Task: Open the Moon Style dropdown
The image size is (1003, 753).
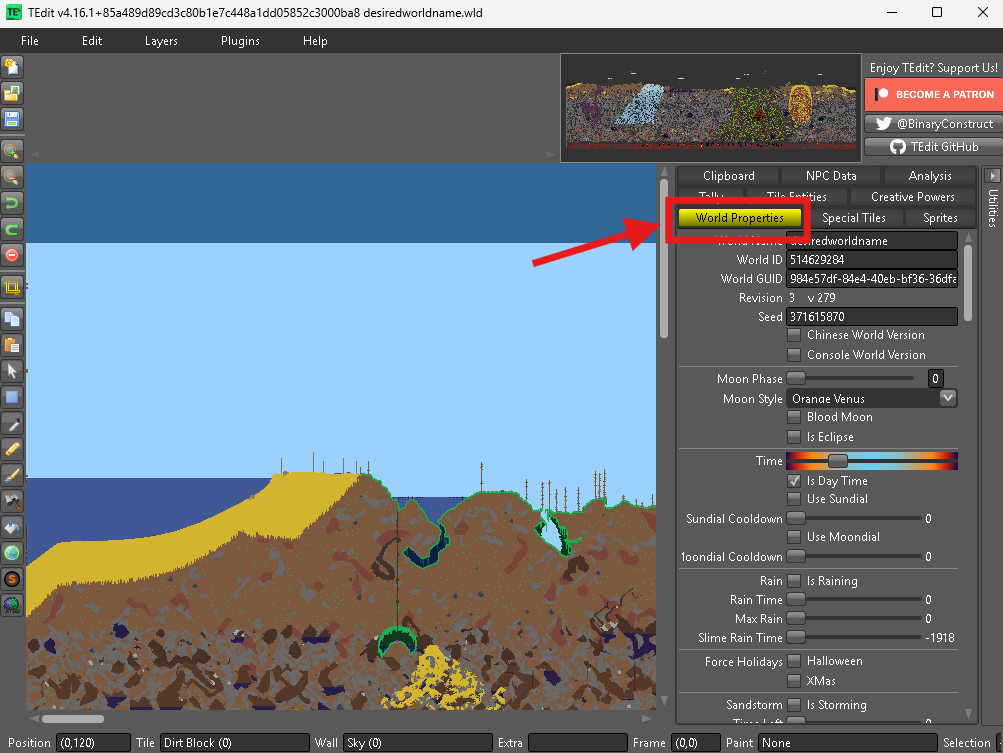Action: click(872, 399)
